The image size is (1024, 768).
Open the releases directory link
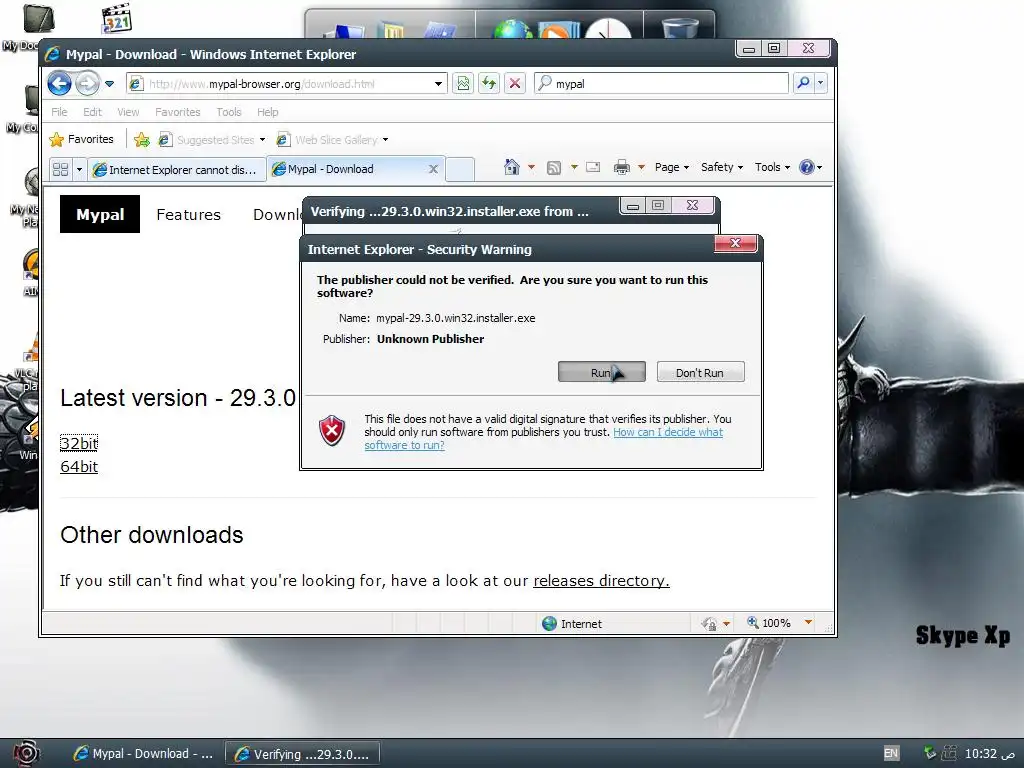601,581
